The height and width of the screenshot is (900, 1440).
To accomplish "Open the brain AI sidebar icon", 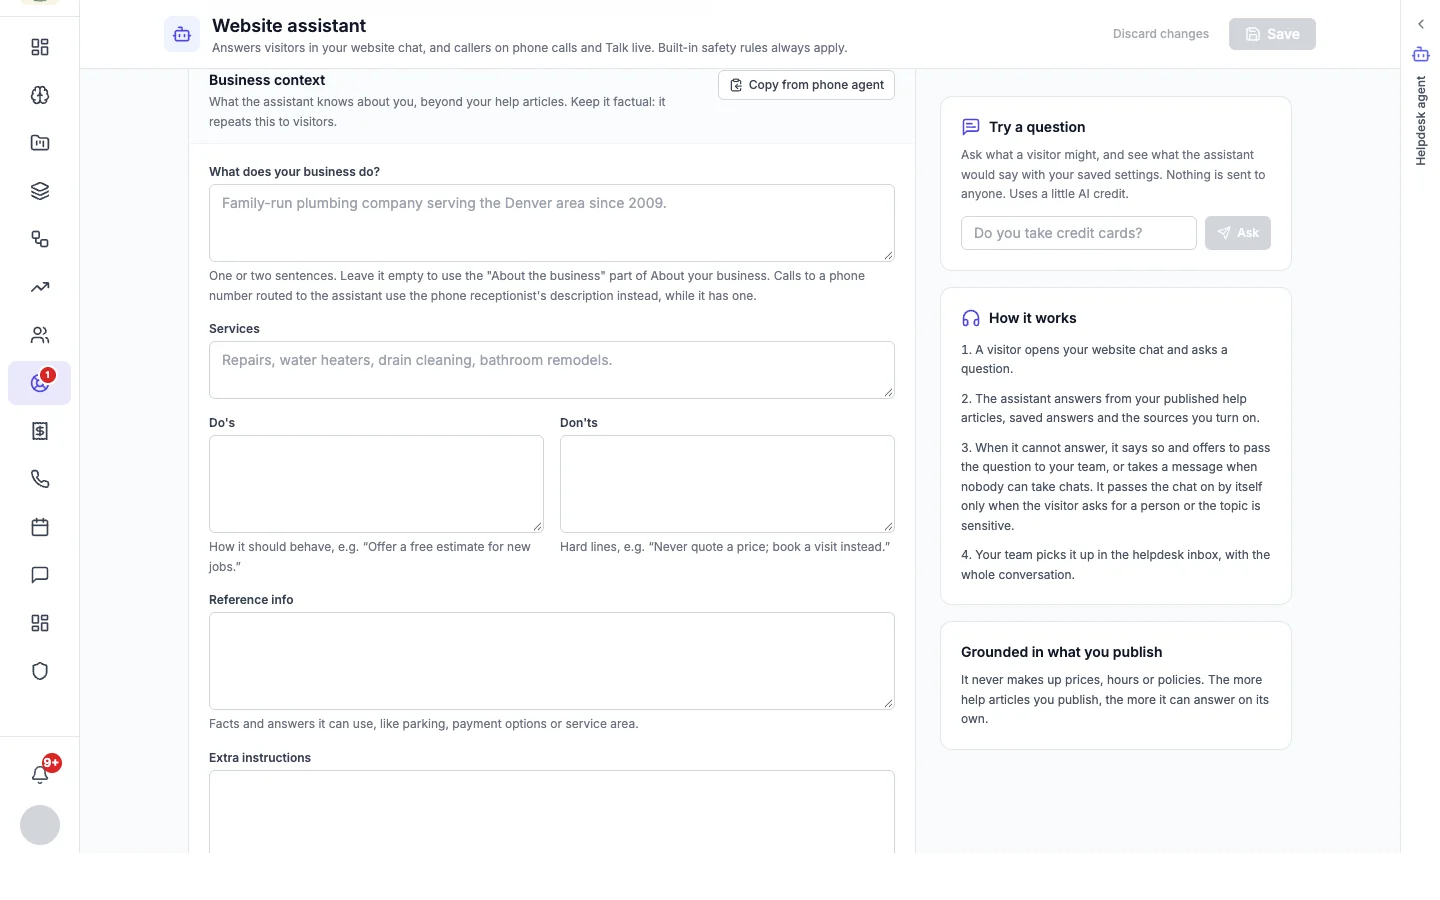I will click(40, 95).
